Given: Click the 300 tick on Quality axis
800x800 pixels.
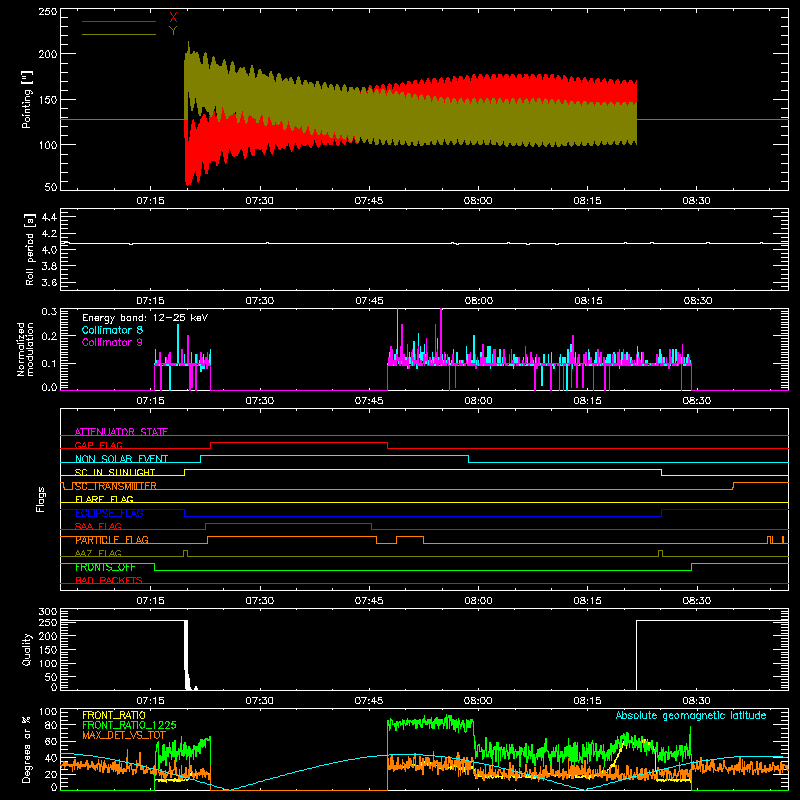Looking at the screenshot, I should (x=48, y=612).
